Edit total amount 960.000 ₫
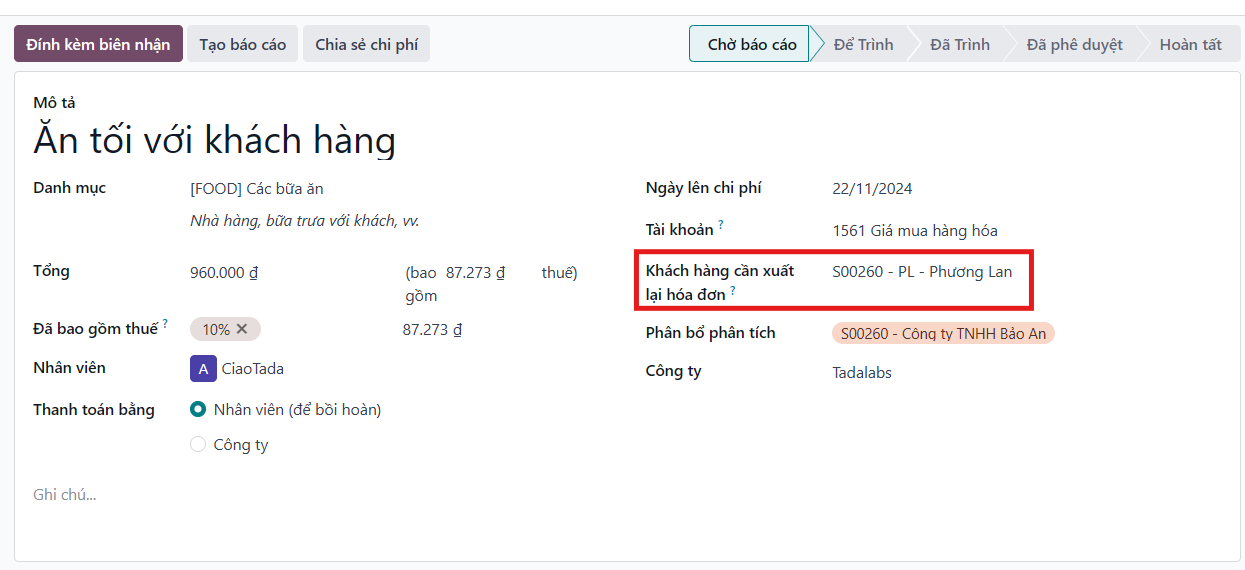The width and height of the screenshot is (1245, 570). pyautogui.click(x=224, y=272)
